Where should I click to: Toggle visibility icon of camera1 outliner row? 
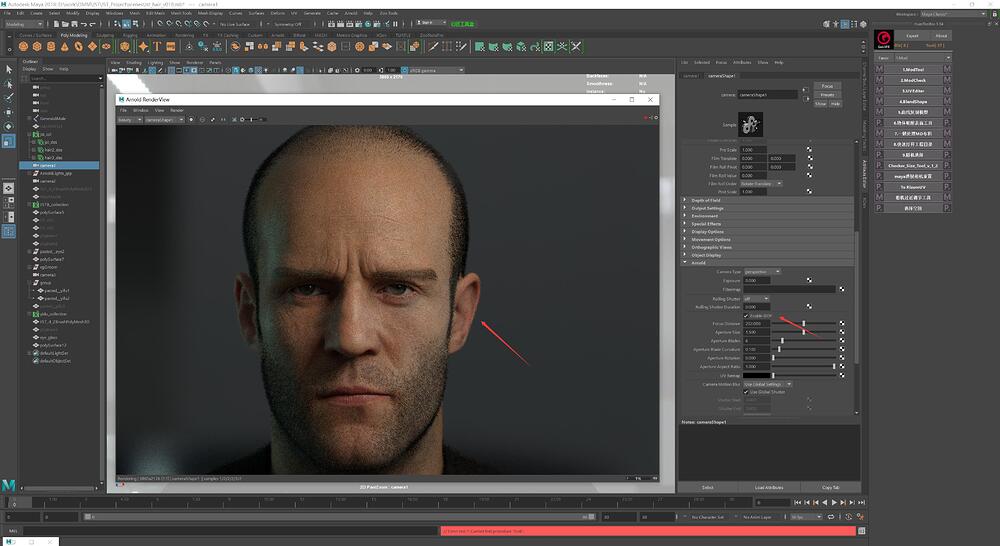tap(36, 165)
